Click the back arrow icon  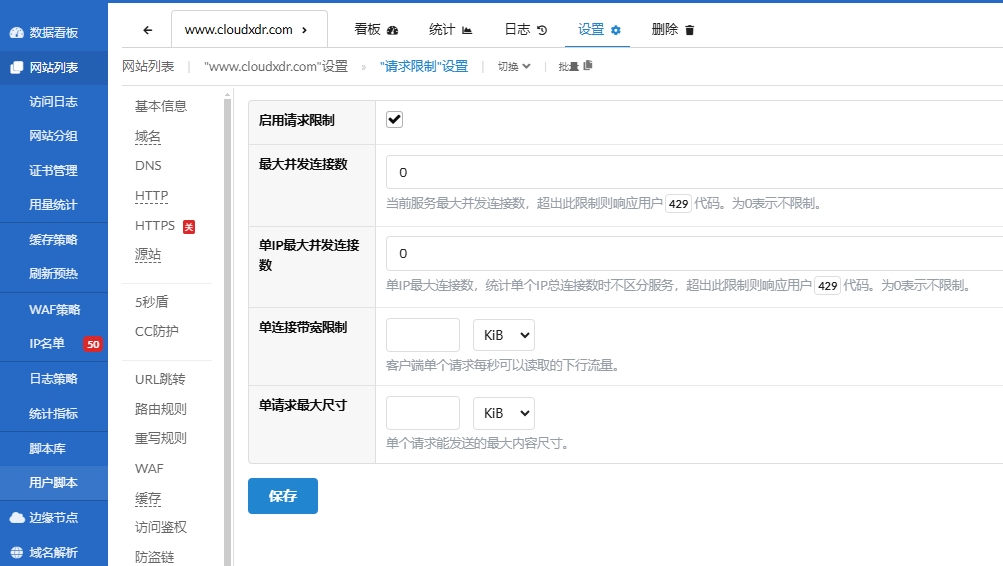point(148,30)
